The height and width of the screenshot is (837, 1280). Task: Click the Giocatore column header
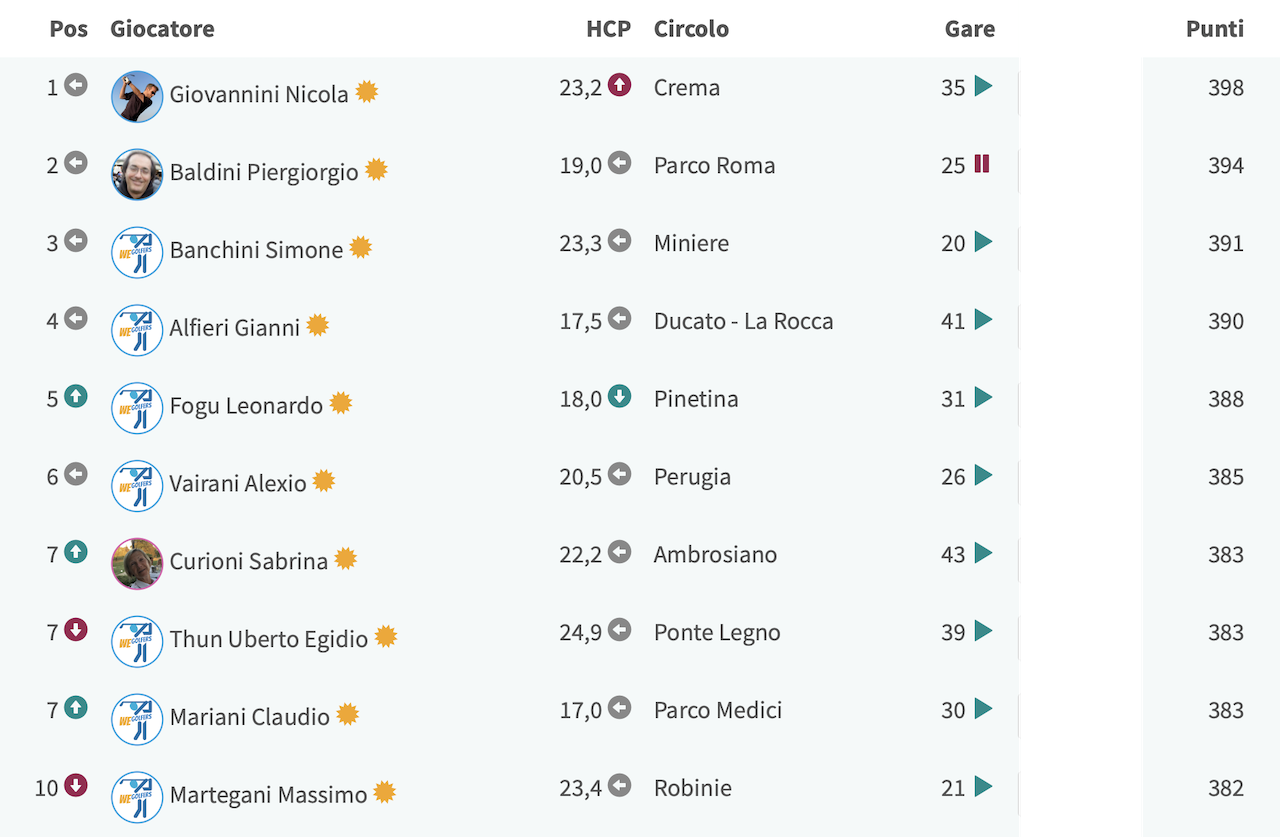(x=162, y=29)
